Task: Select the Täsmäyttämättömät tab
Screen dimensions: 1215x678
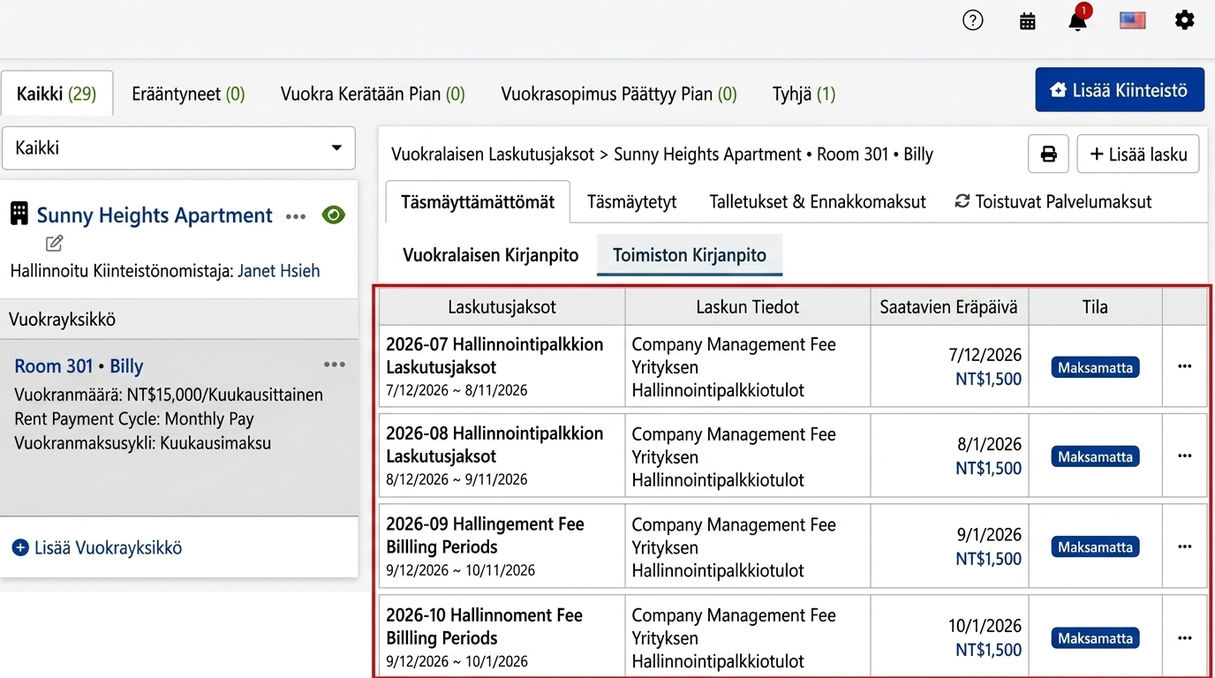Action: 478,201
